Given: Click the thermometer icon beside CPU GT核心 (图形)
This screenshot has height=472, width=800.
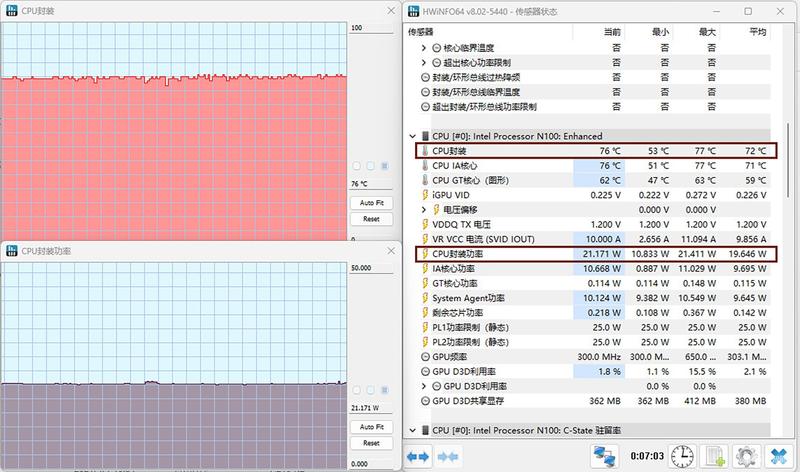Looking at the screenshot, I should pyautogui.click(x=425, y=180).
